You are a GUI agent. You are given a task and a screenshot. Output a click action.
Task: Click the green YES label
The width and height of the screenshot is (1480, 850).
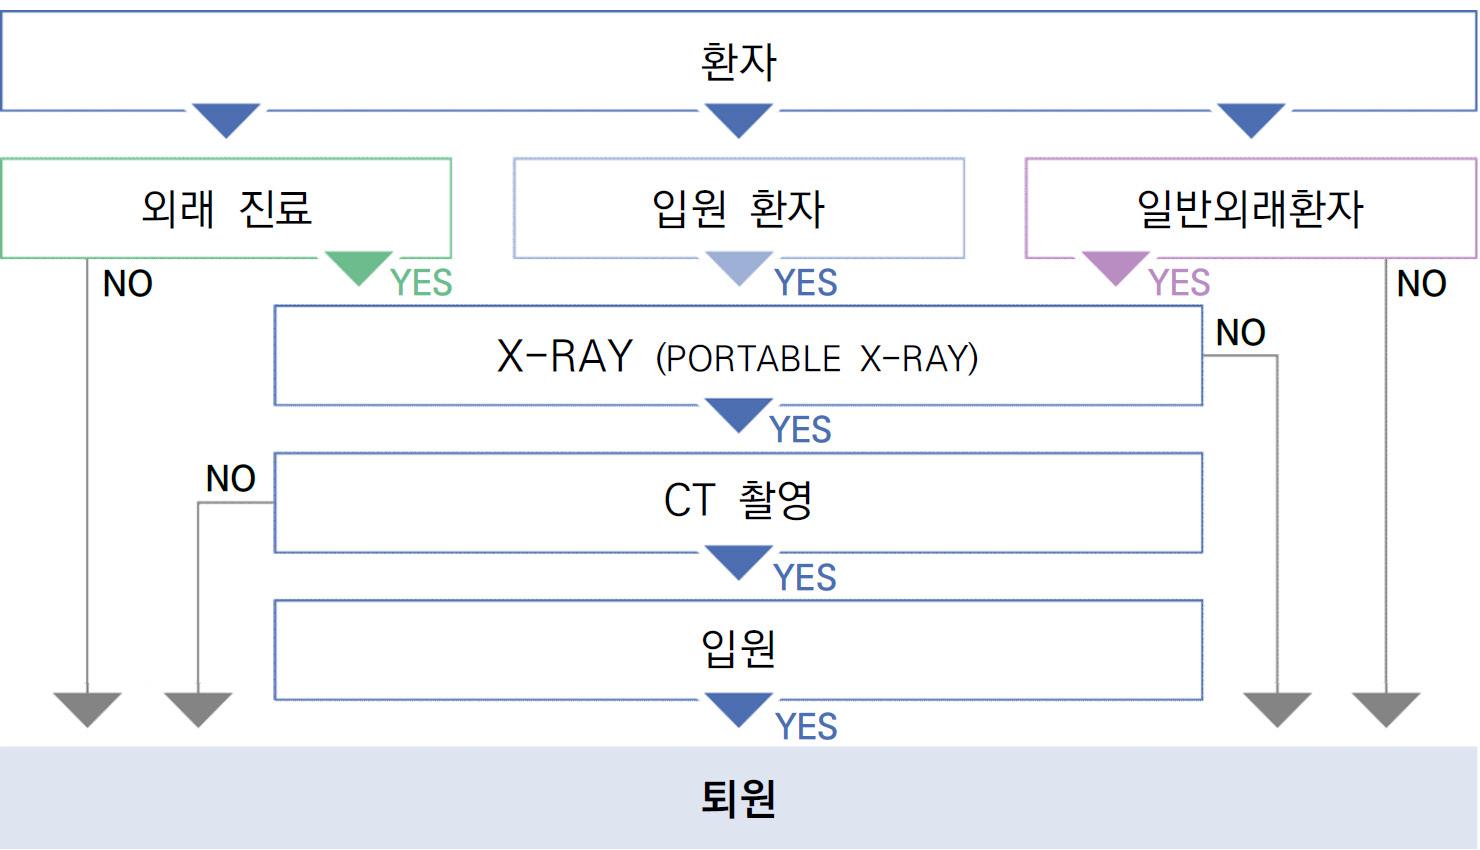[421, 283]
